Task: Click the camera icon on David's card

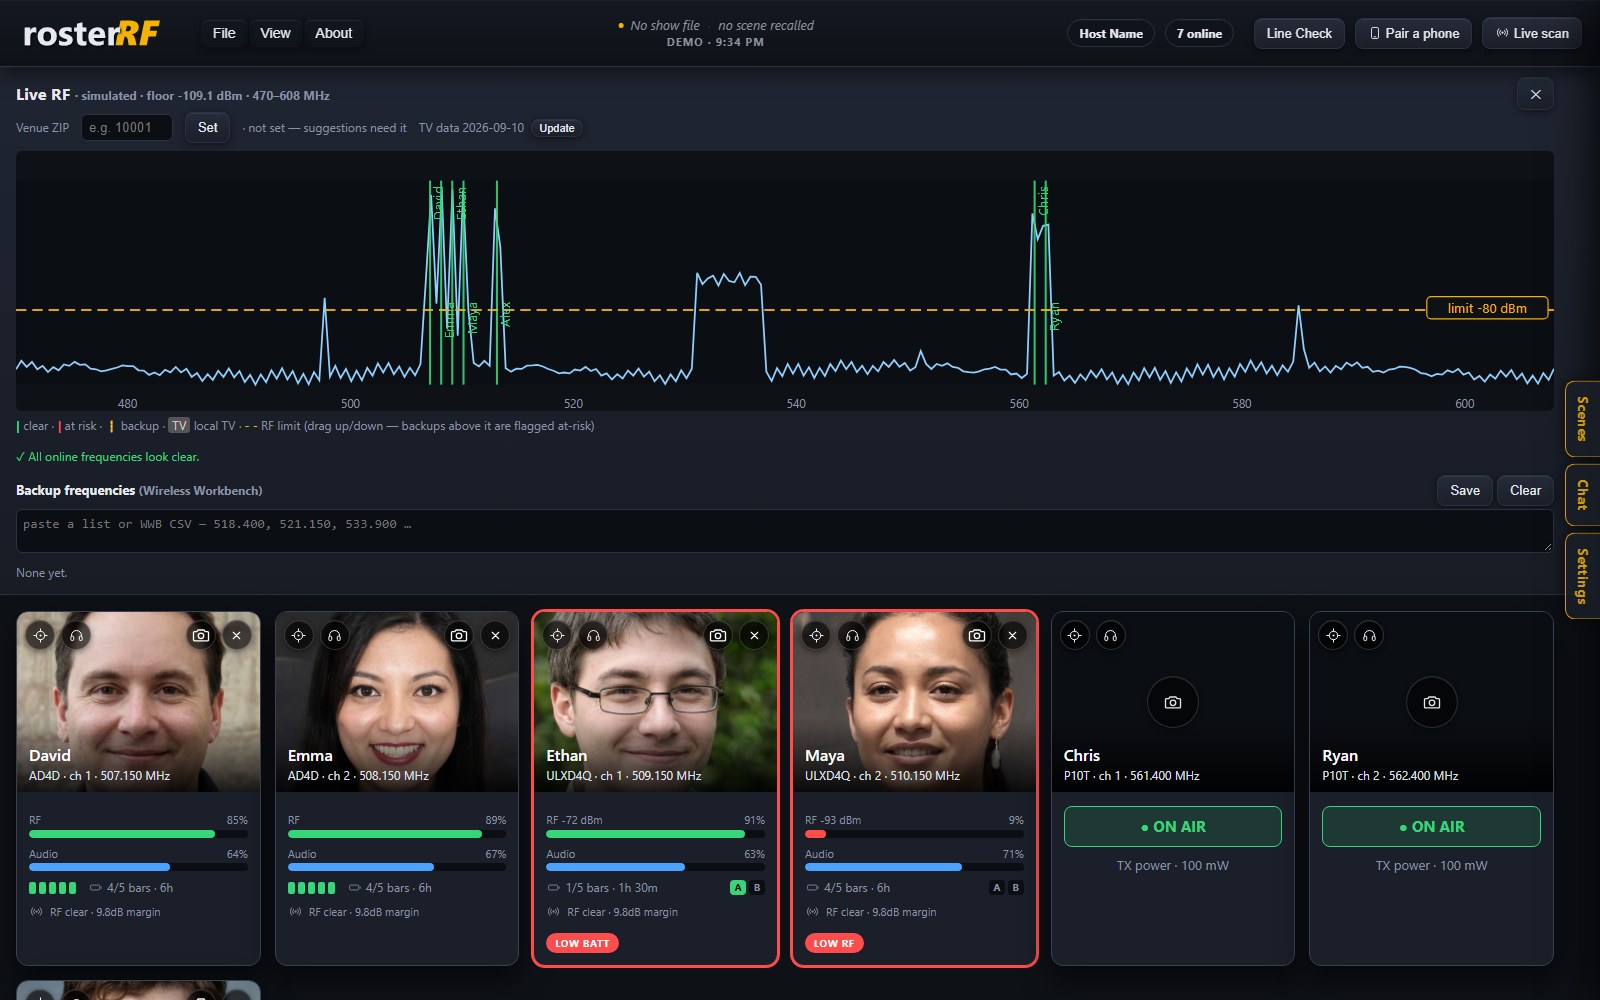Action: click(x=201, y=635)
